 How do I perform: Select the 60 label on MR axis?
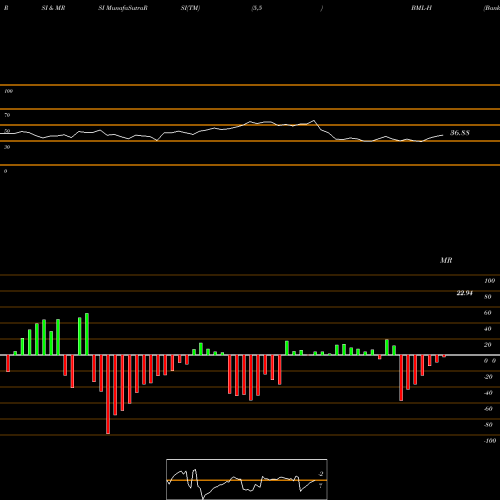click(488, 313)
